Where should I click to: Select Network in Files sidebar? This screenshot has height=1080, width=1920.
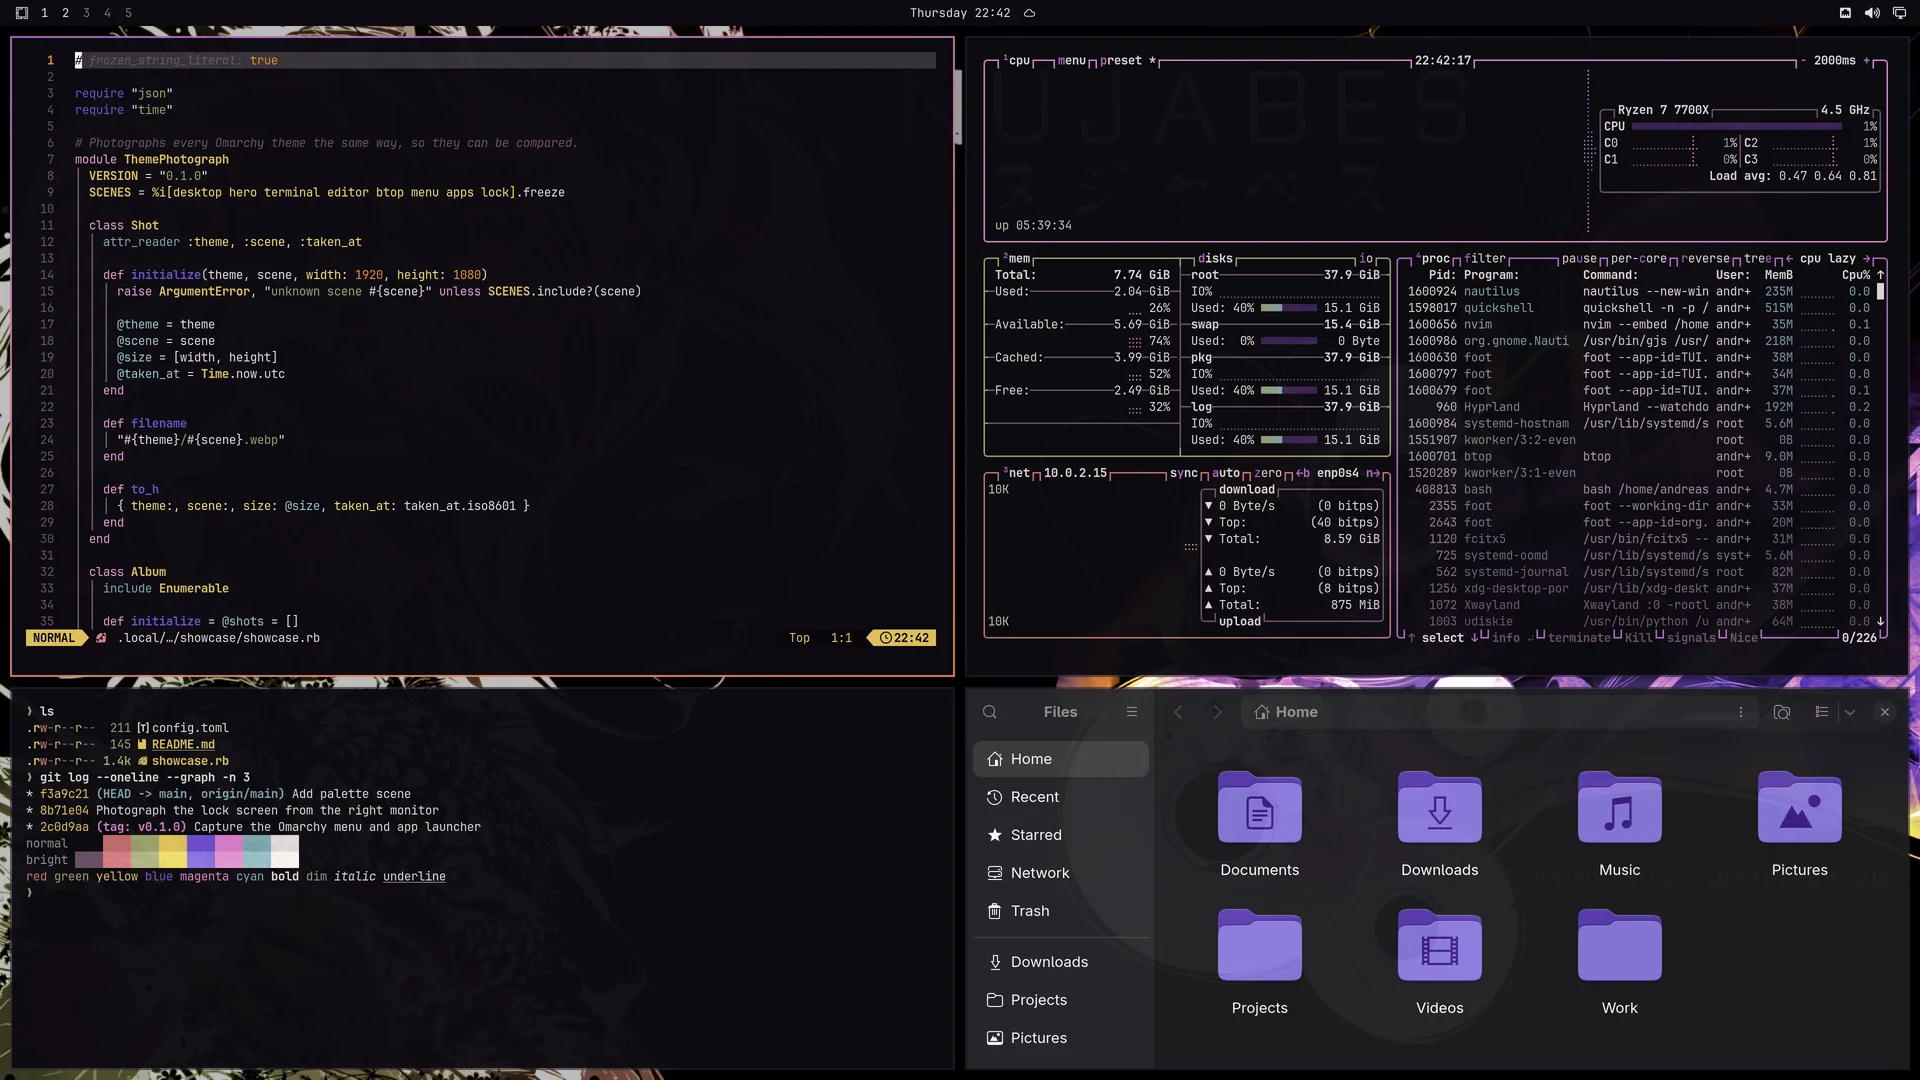1061,873
